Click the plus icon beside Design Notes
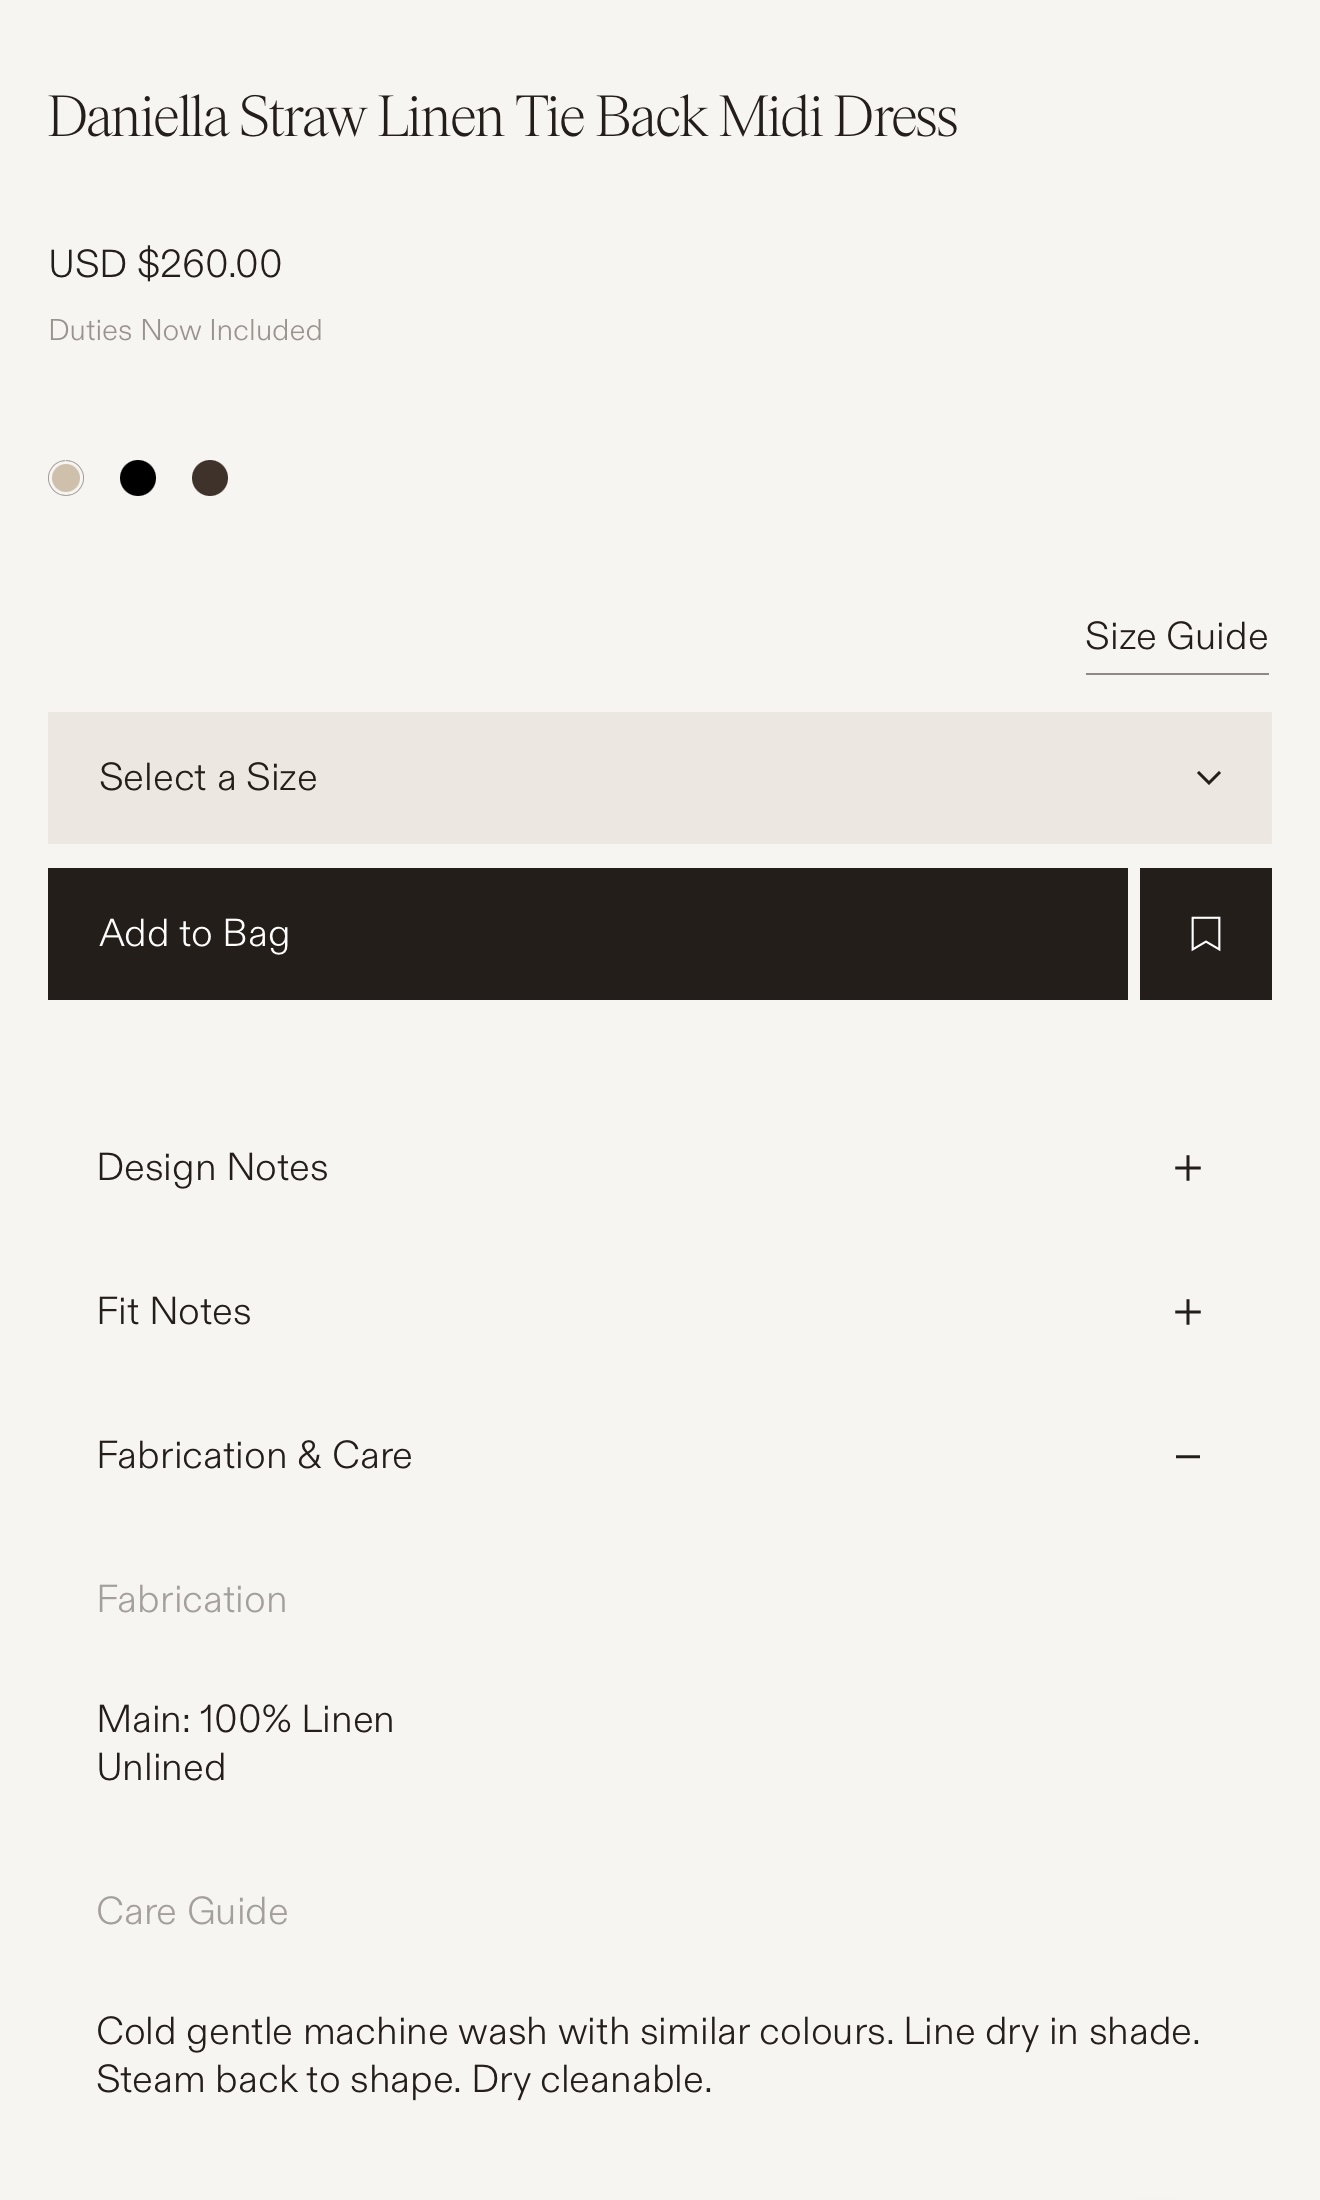The height and width of the screenshot is (2200, 1320). [x=1187, y=1168]
